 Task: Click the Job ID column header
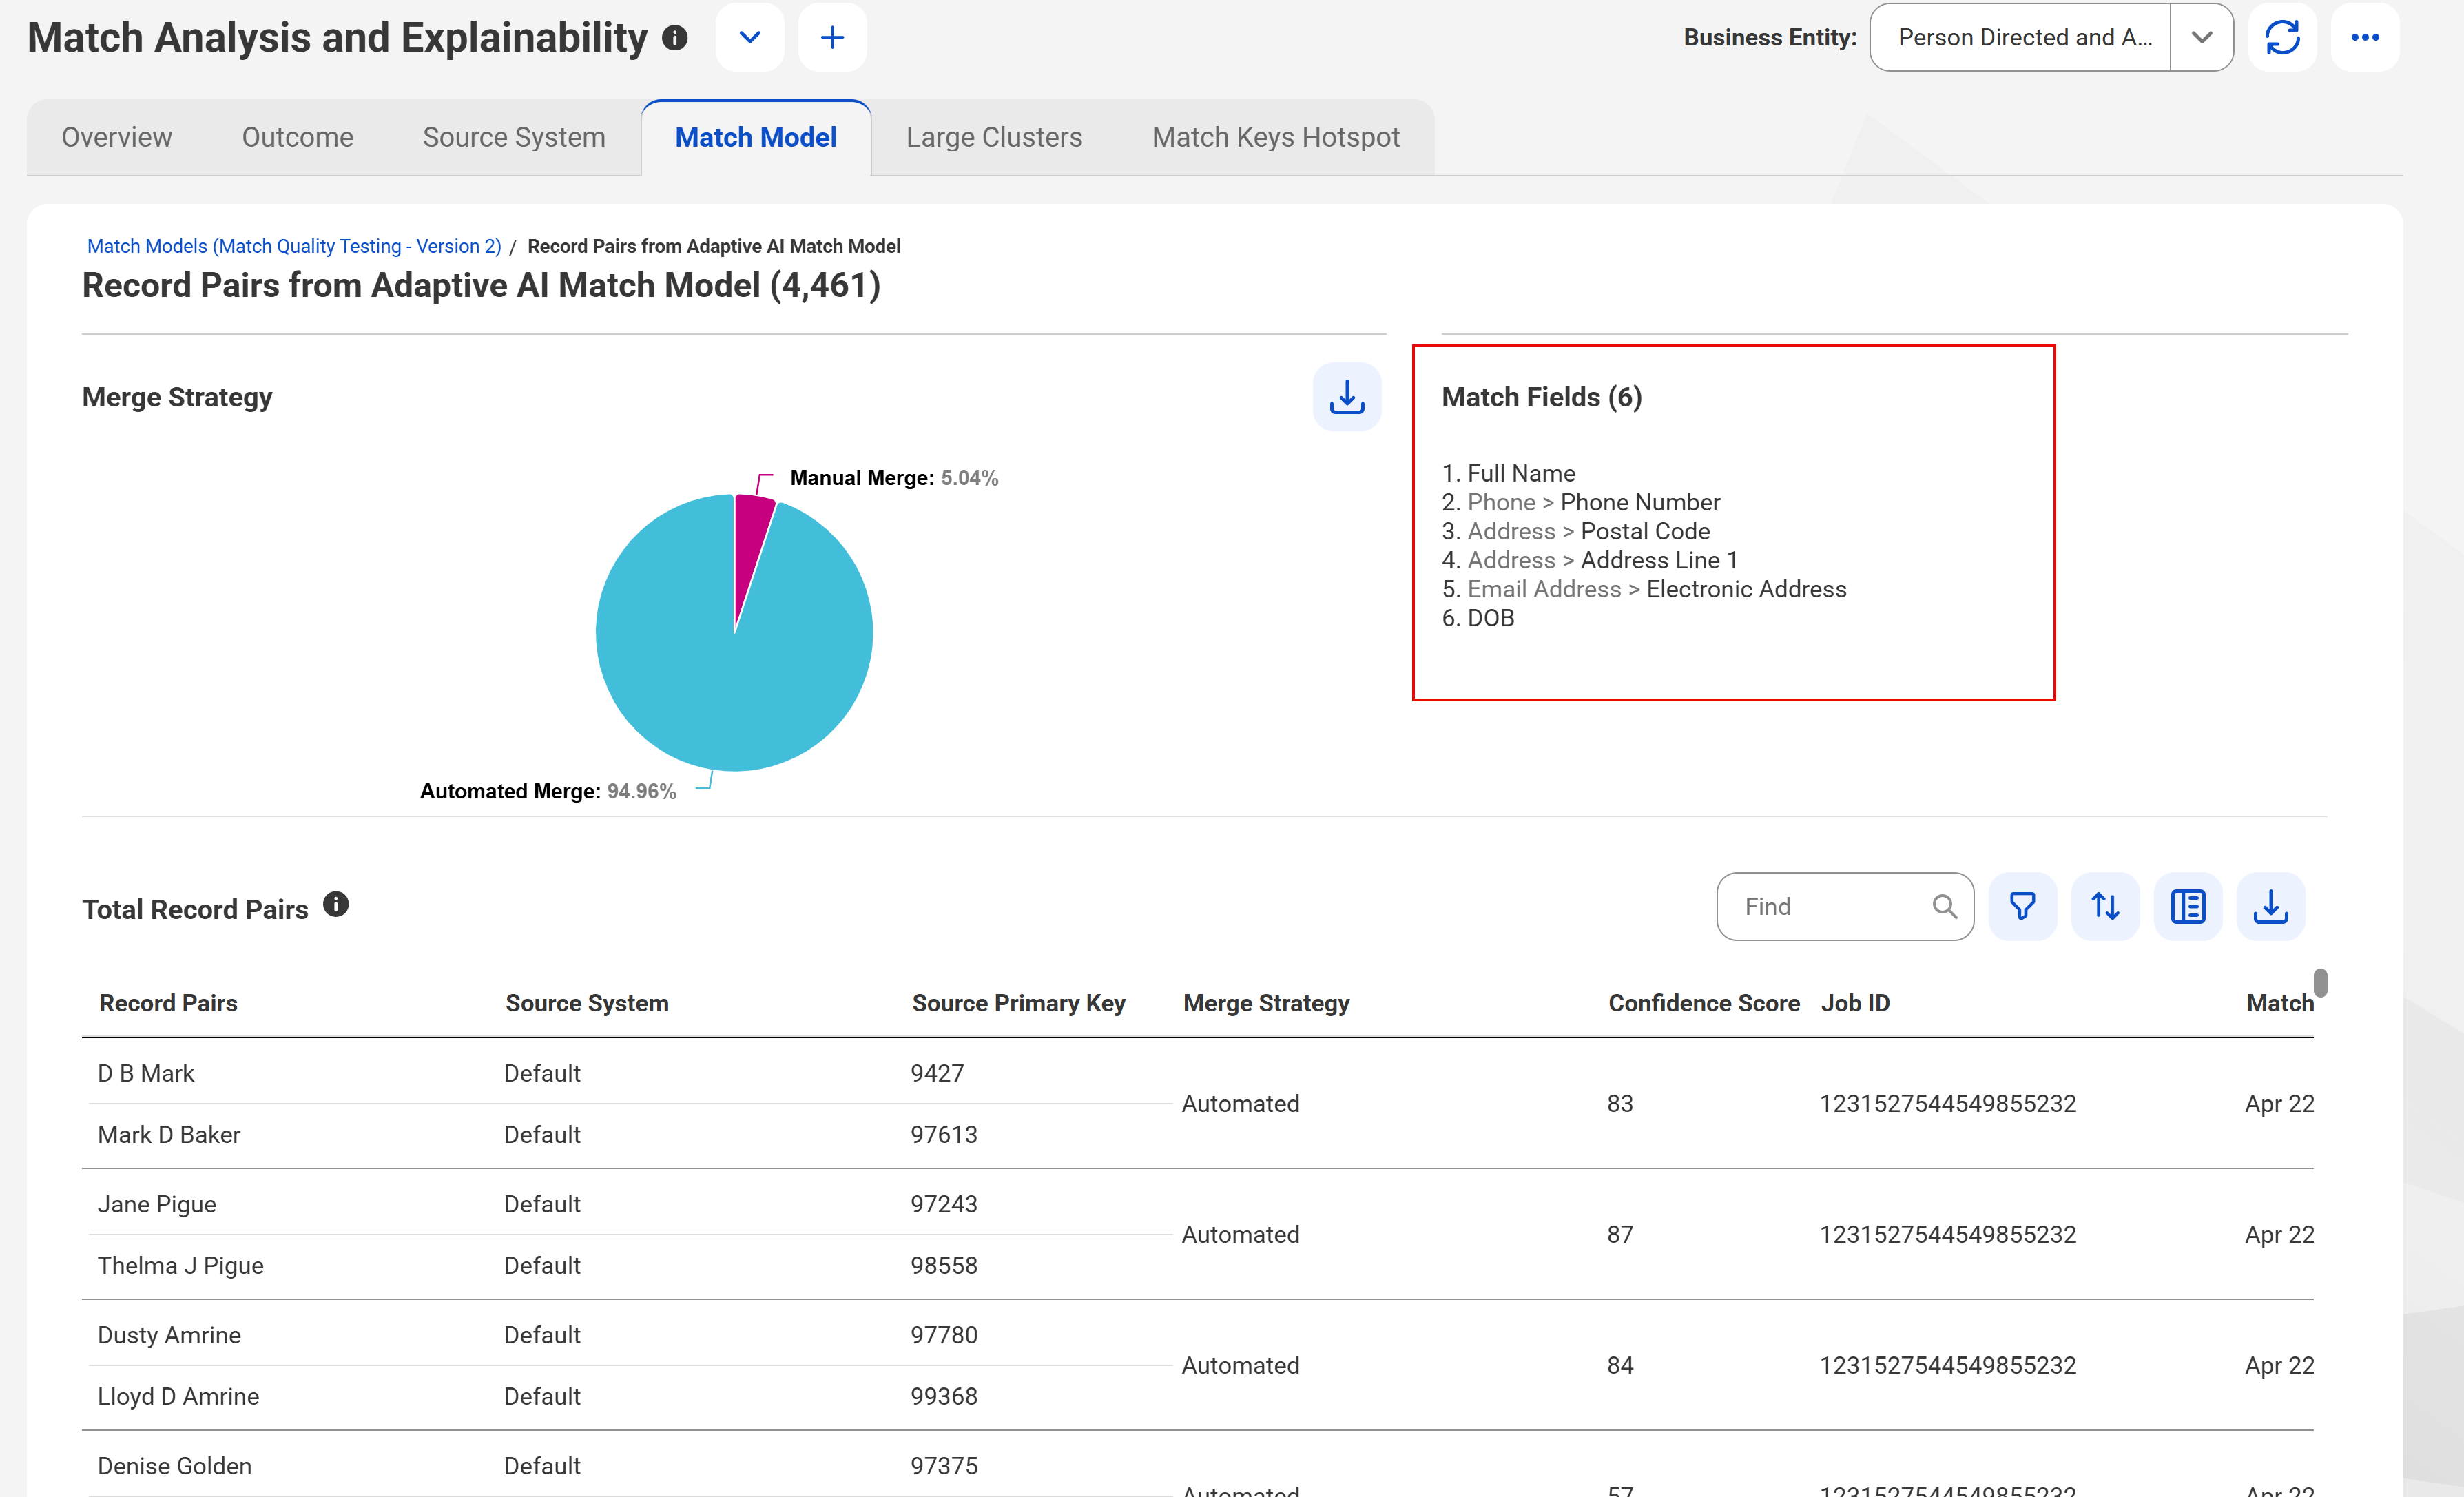pyautogui.click(x=1855, y=1003)
